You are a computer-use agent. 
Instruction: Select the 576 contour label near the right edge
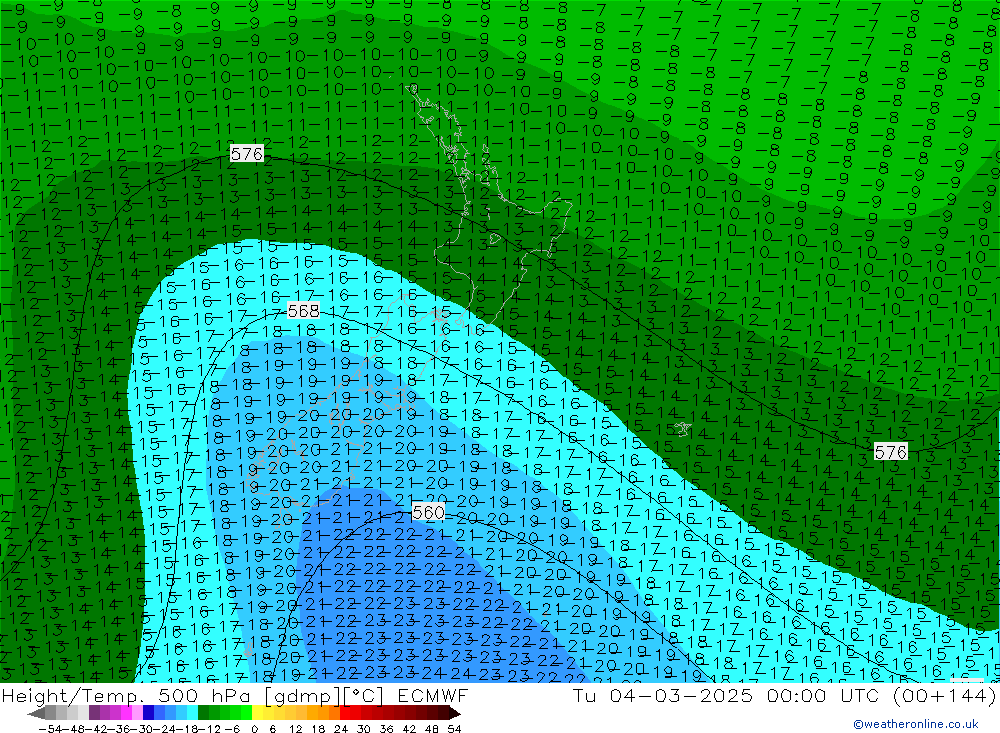click(890, 452)
